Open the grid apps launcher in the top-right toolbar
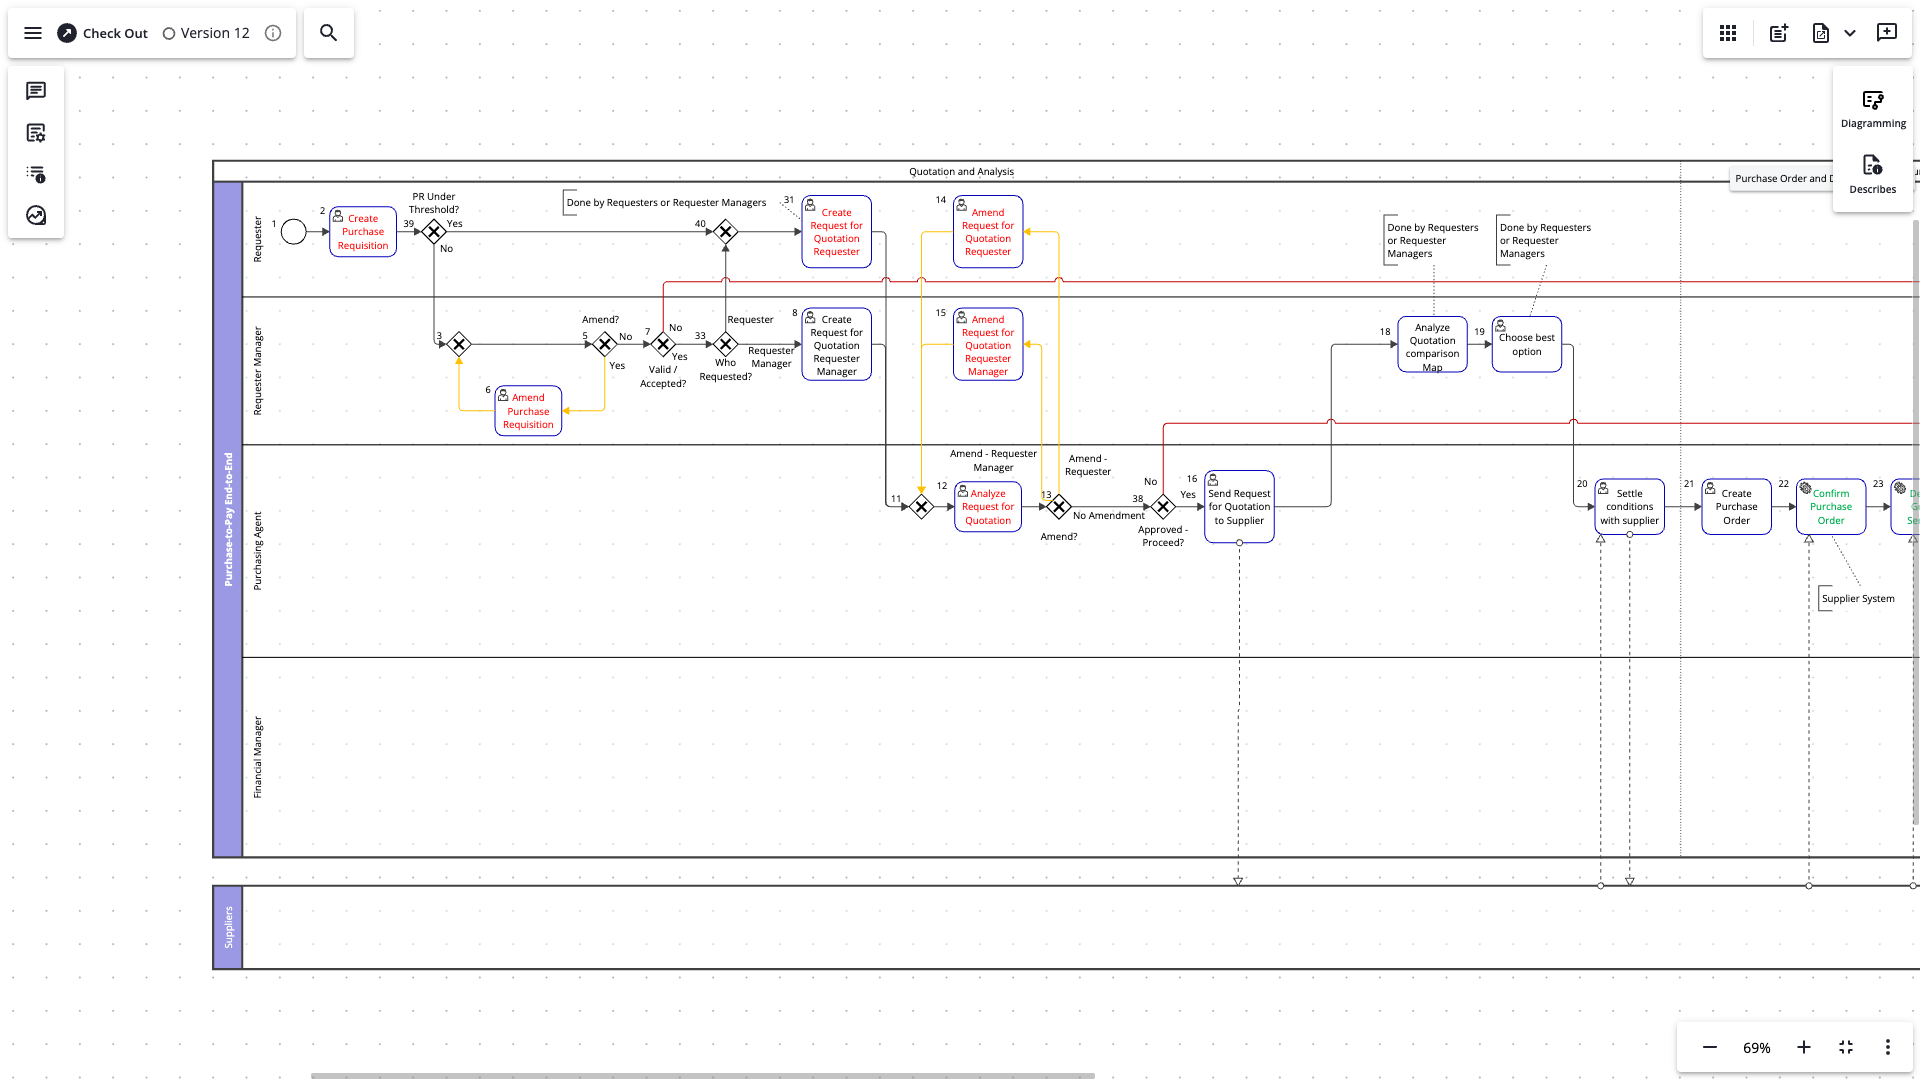 coord(1727,32)
